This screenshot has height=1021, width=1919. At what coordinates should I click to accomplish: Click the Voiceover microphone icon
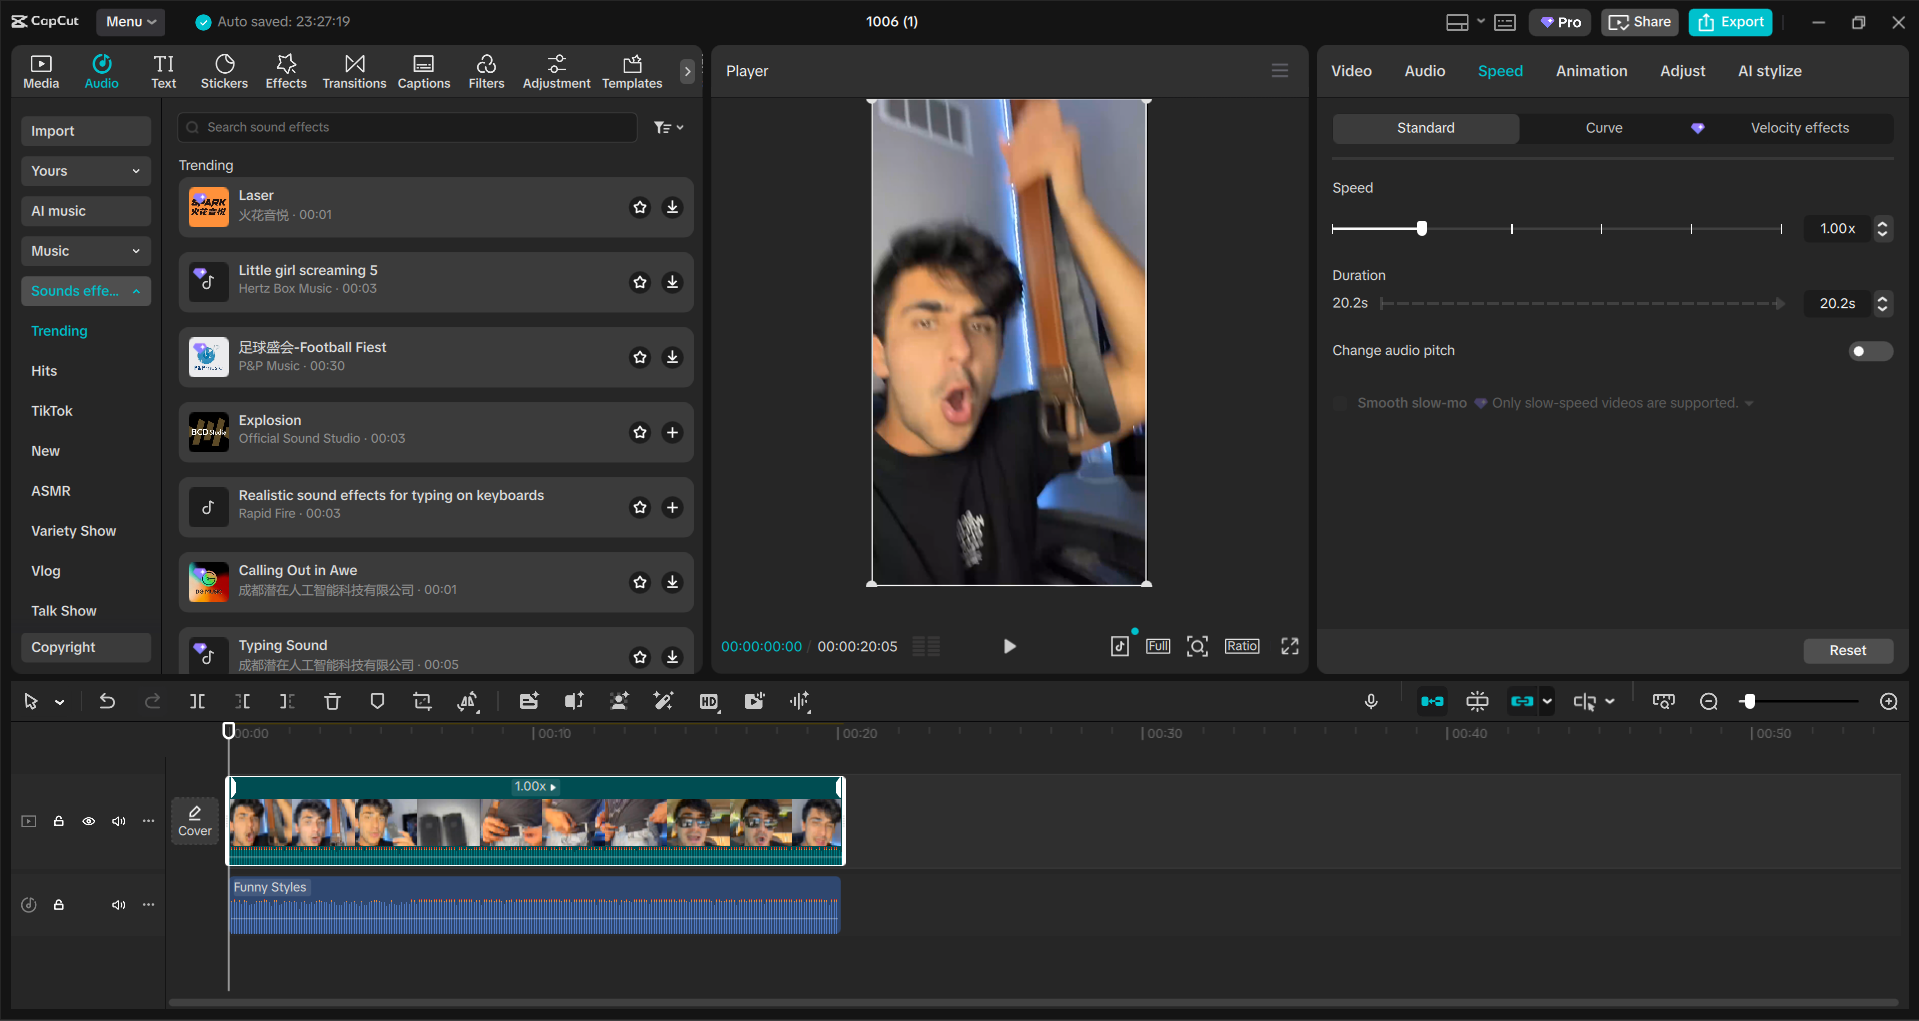[x=1370, y=701]
